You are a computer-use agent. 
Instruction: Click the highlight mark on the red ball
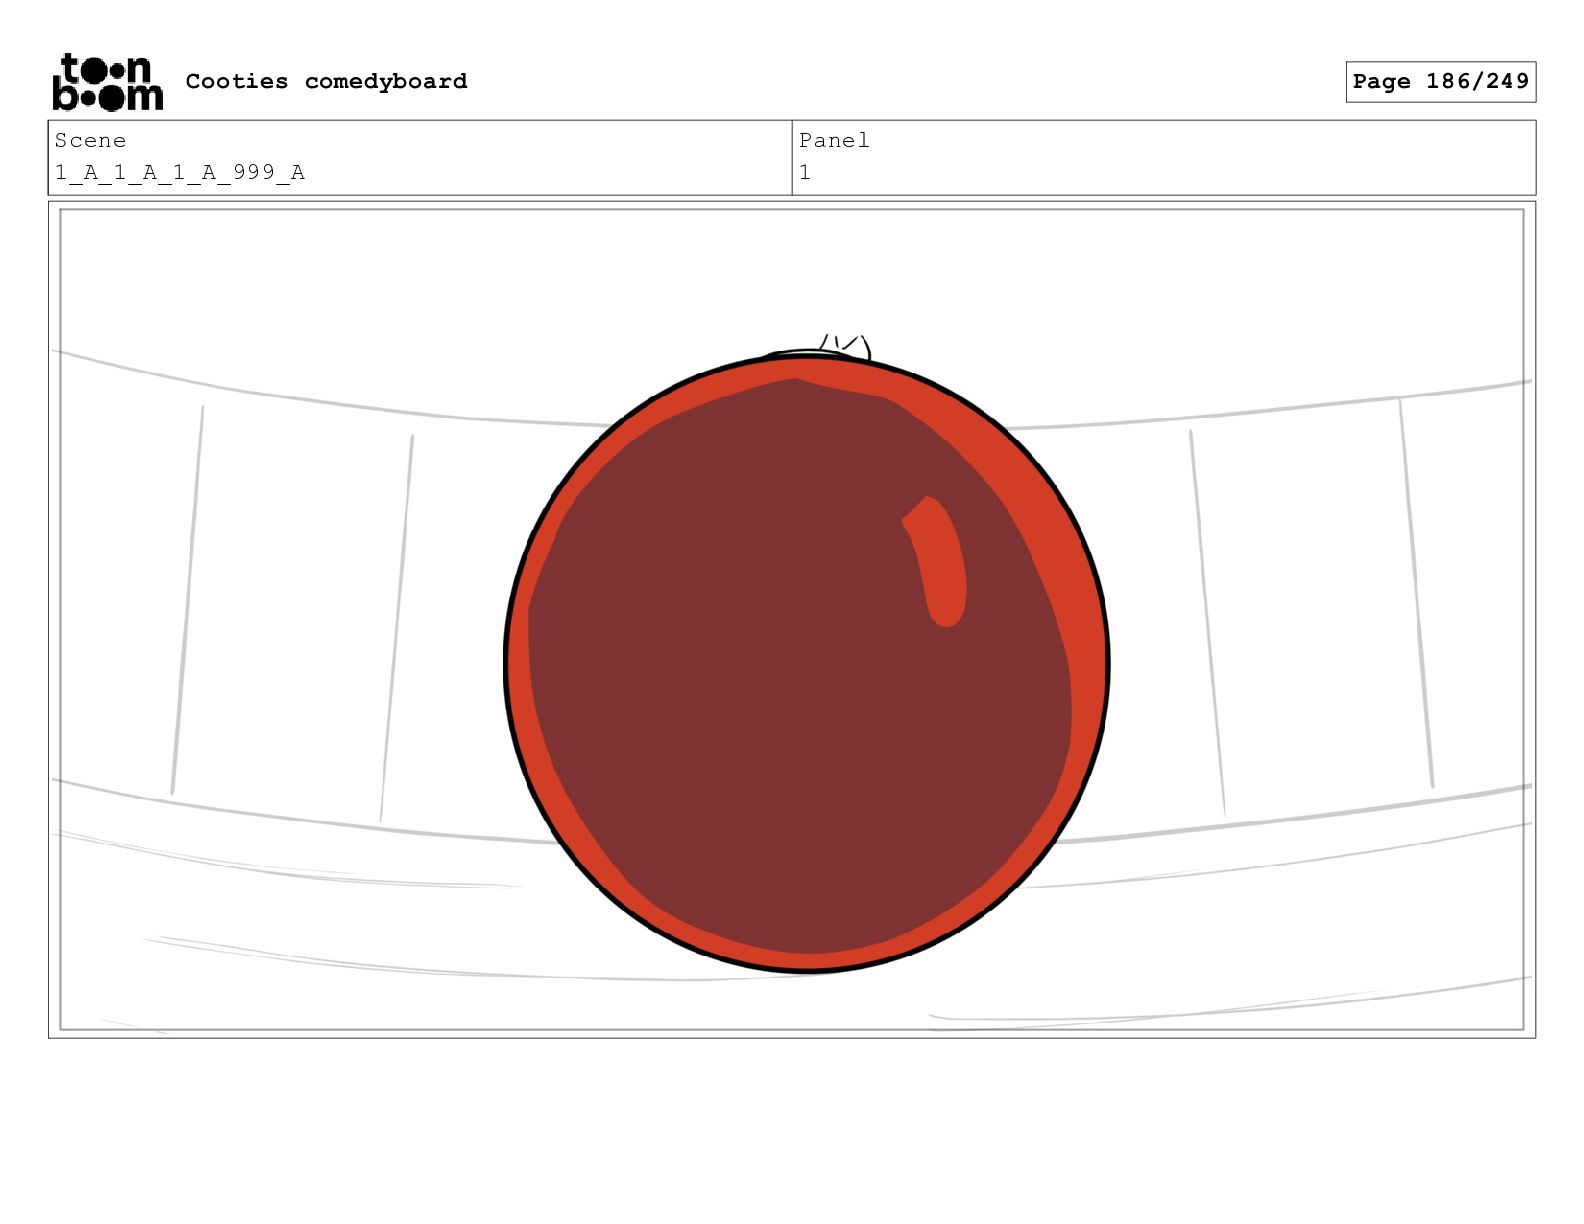[x=935, y=561]
